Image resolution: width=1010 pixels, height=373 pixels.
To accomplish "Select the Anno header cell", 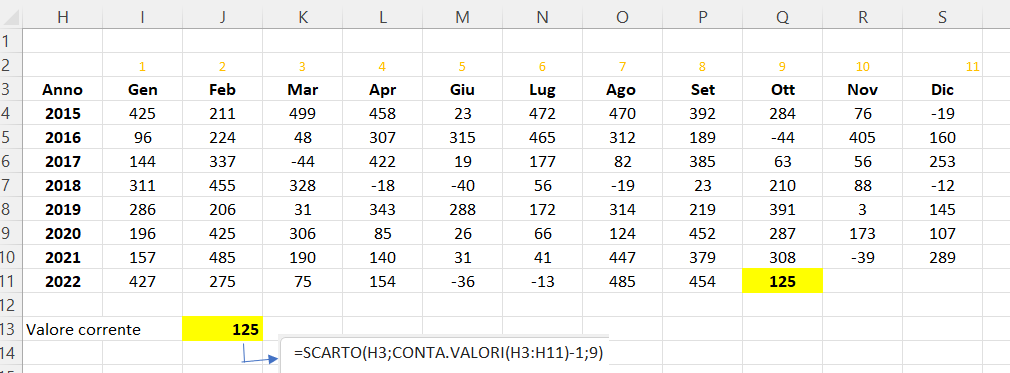I will click(x=62, y=90).
